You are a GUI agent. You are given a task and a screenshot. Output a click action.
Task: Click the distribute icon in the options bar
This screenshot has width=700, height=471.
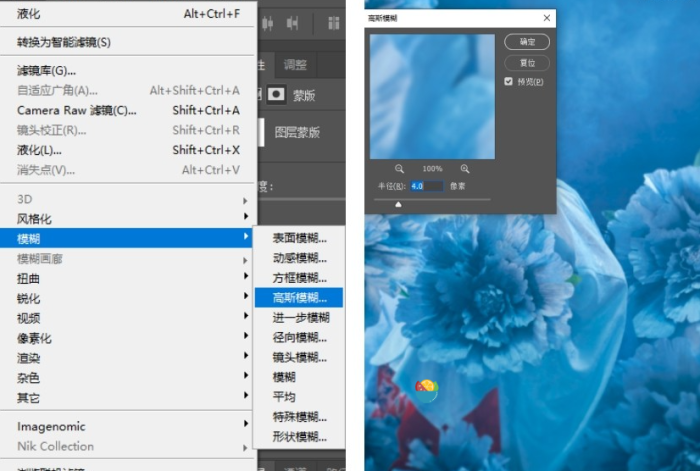click(292, 23)
